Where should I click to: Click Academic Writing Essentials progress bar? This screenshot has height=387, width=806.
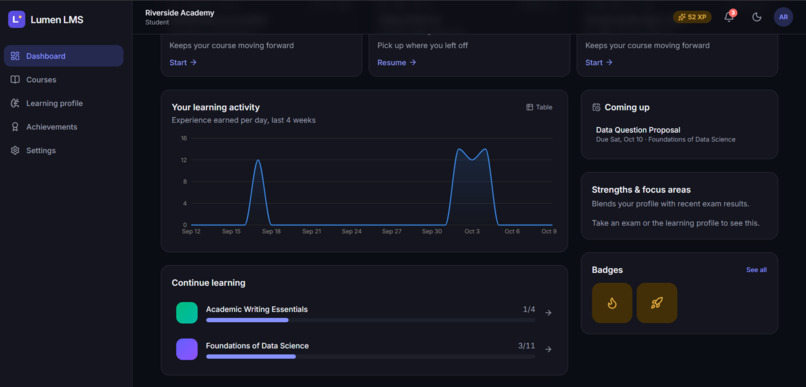click(370, 320)
